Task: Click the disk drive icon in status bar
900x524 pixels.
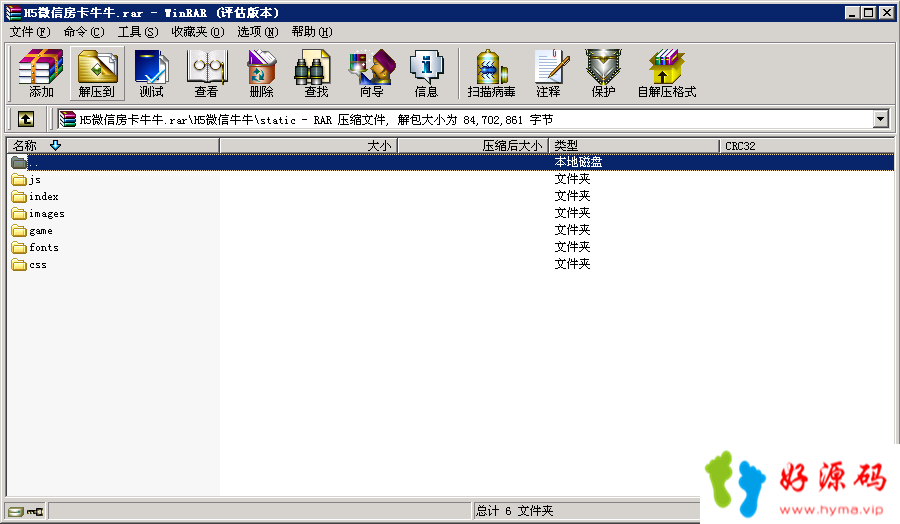Action: point(16,511)
